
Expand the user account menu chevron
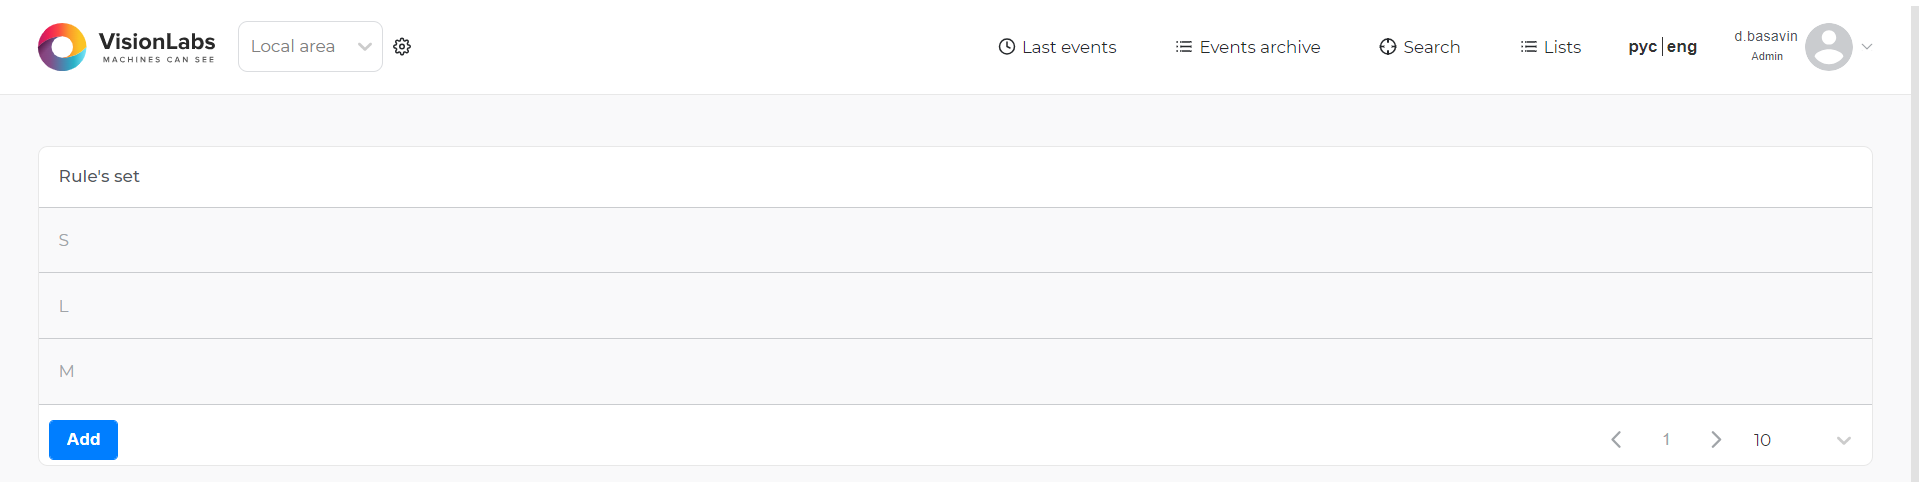1867,47
